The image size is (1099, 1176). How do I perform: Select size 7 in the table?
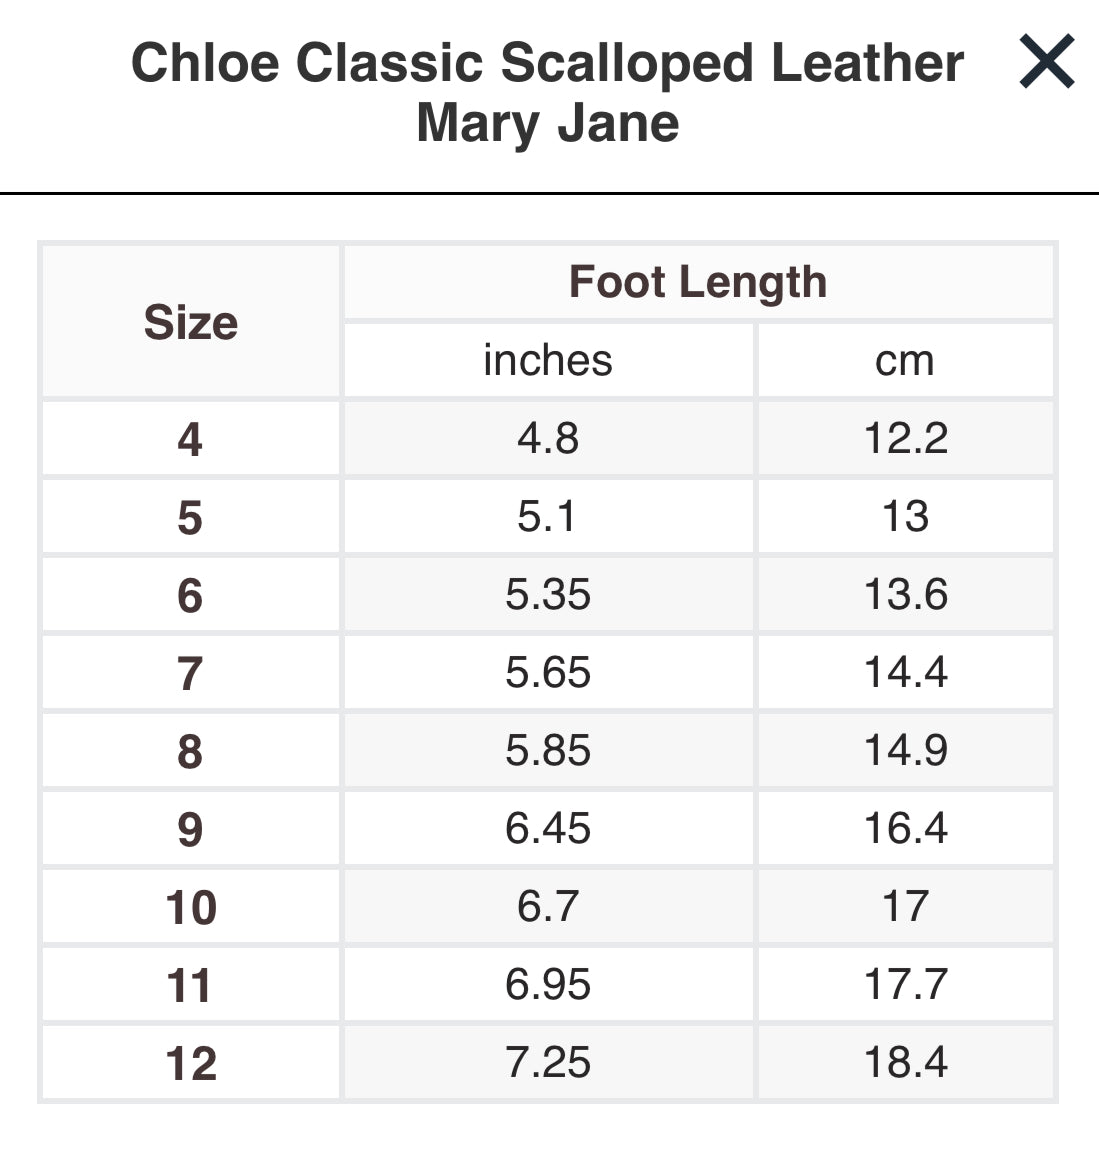(190, 673)
